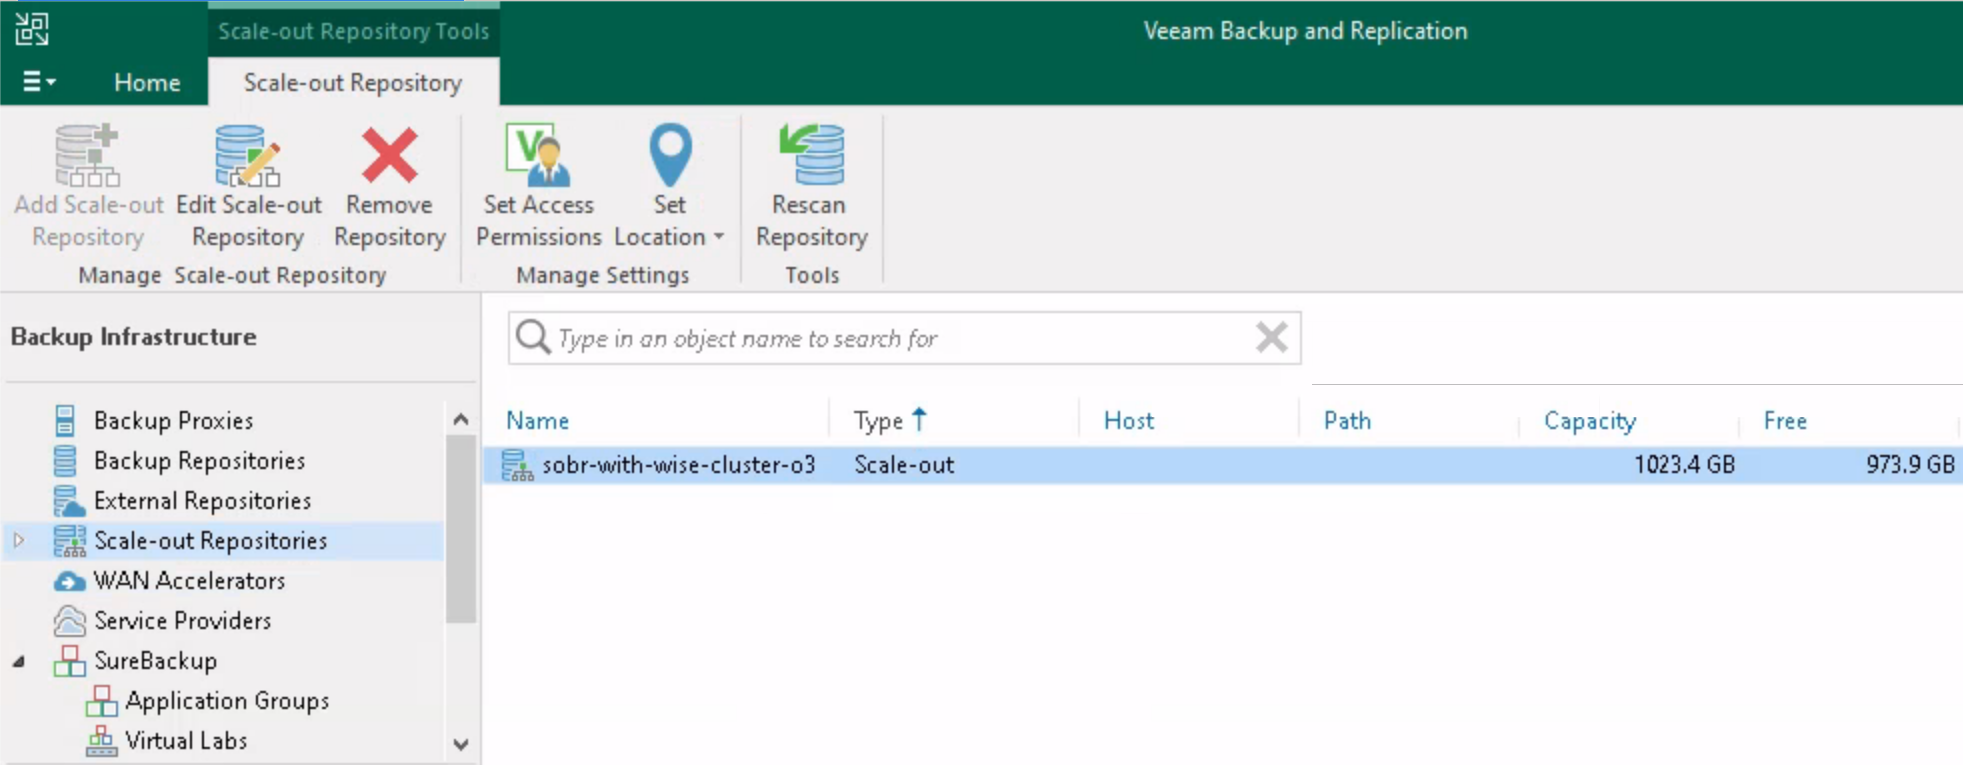This screenshot has height=765, width=1963.
Task: Sort by the Type column header
Action: [x=878, y=421]
